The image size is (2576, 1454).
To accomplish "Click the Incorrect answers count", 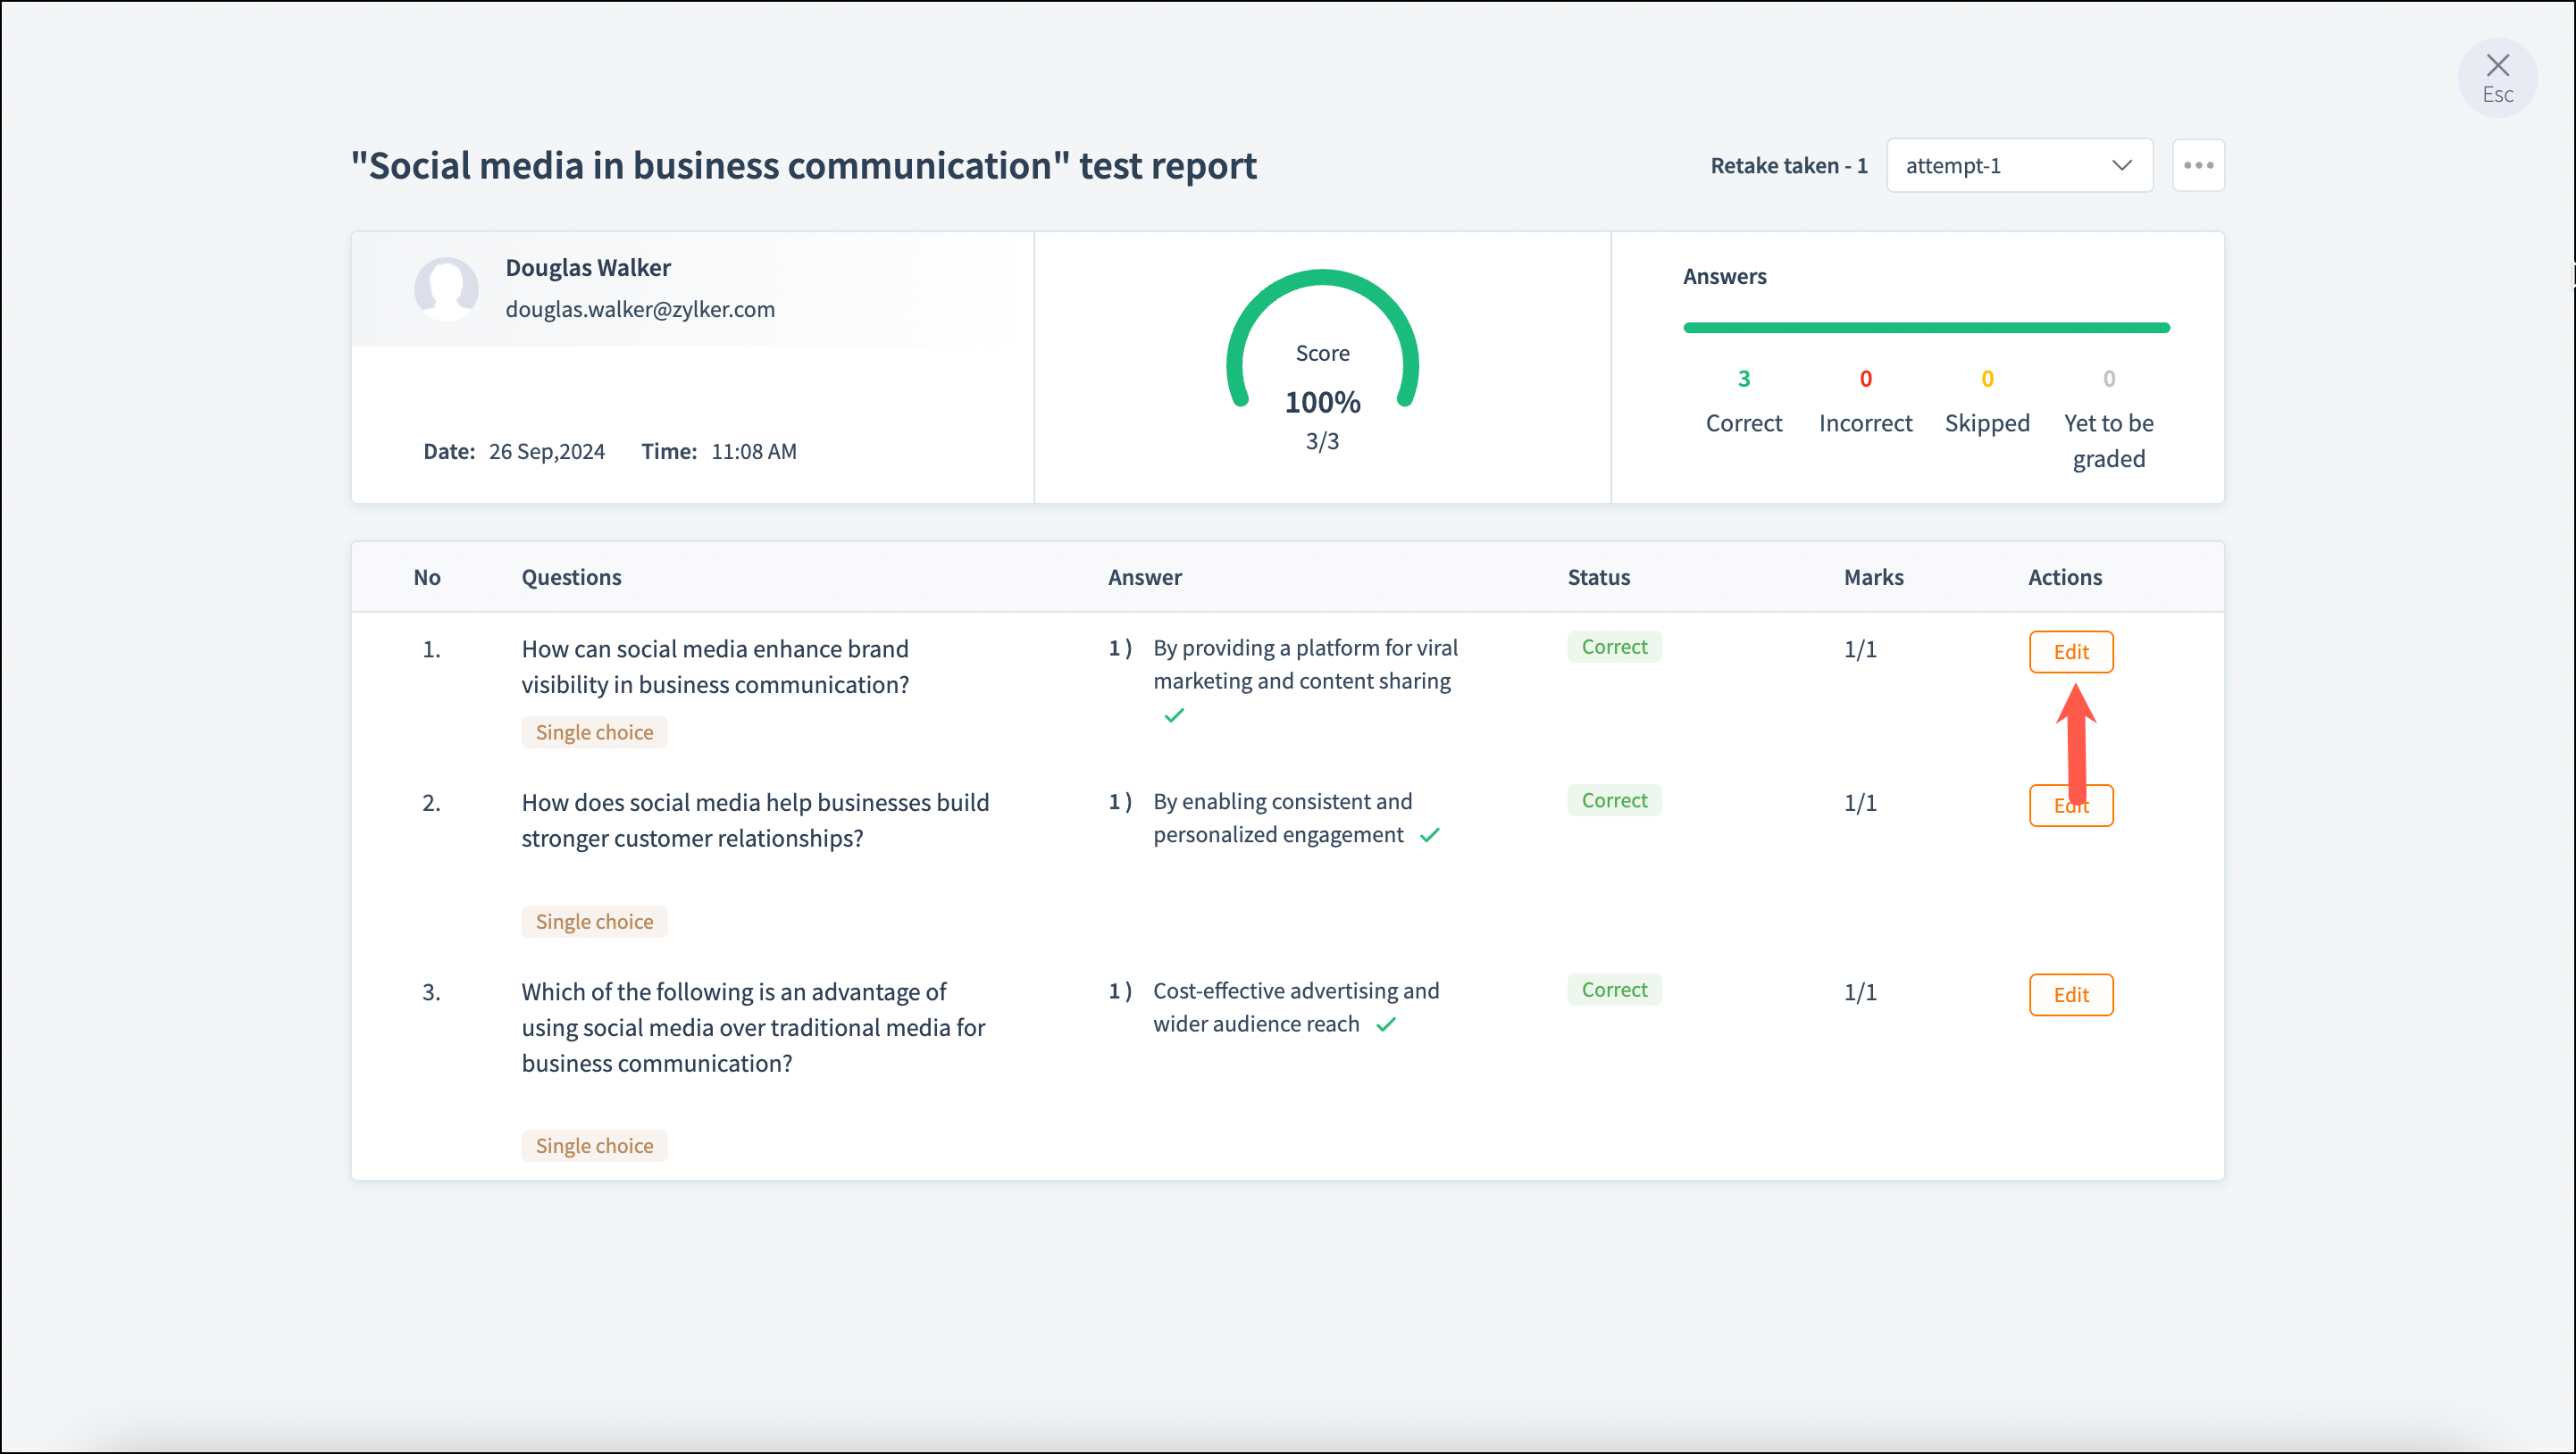I will [1865, 379].
